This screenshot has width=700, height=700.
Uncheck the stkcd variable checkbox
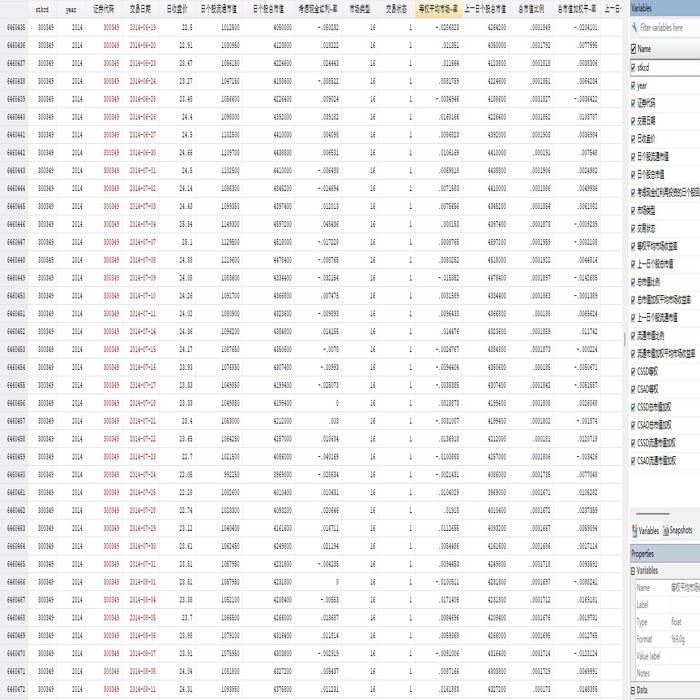[x=633, y=67]
